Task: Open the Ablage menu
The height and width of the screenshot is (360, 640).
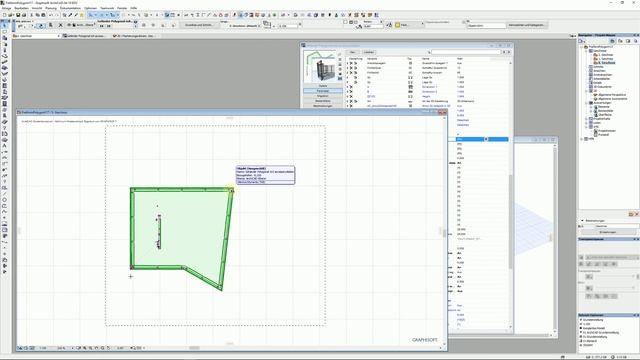Action: point(7,8)
